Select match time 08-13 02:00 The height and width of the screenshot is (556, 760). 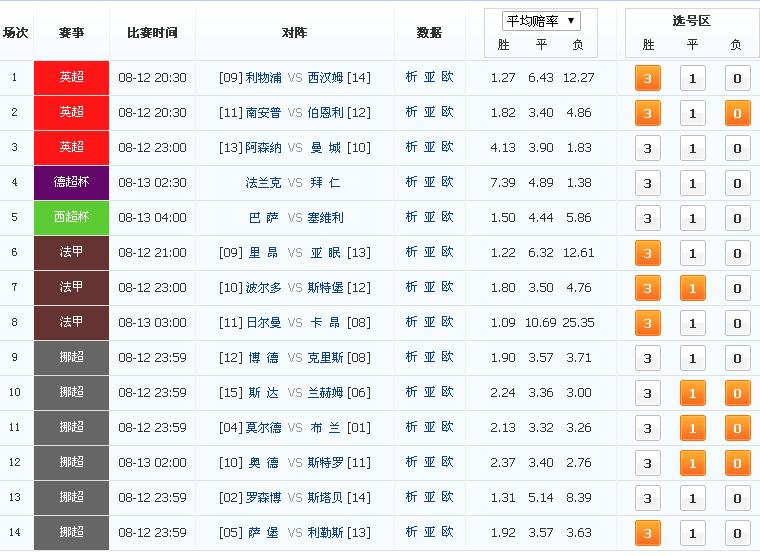click(x=152, y=462)
